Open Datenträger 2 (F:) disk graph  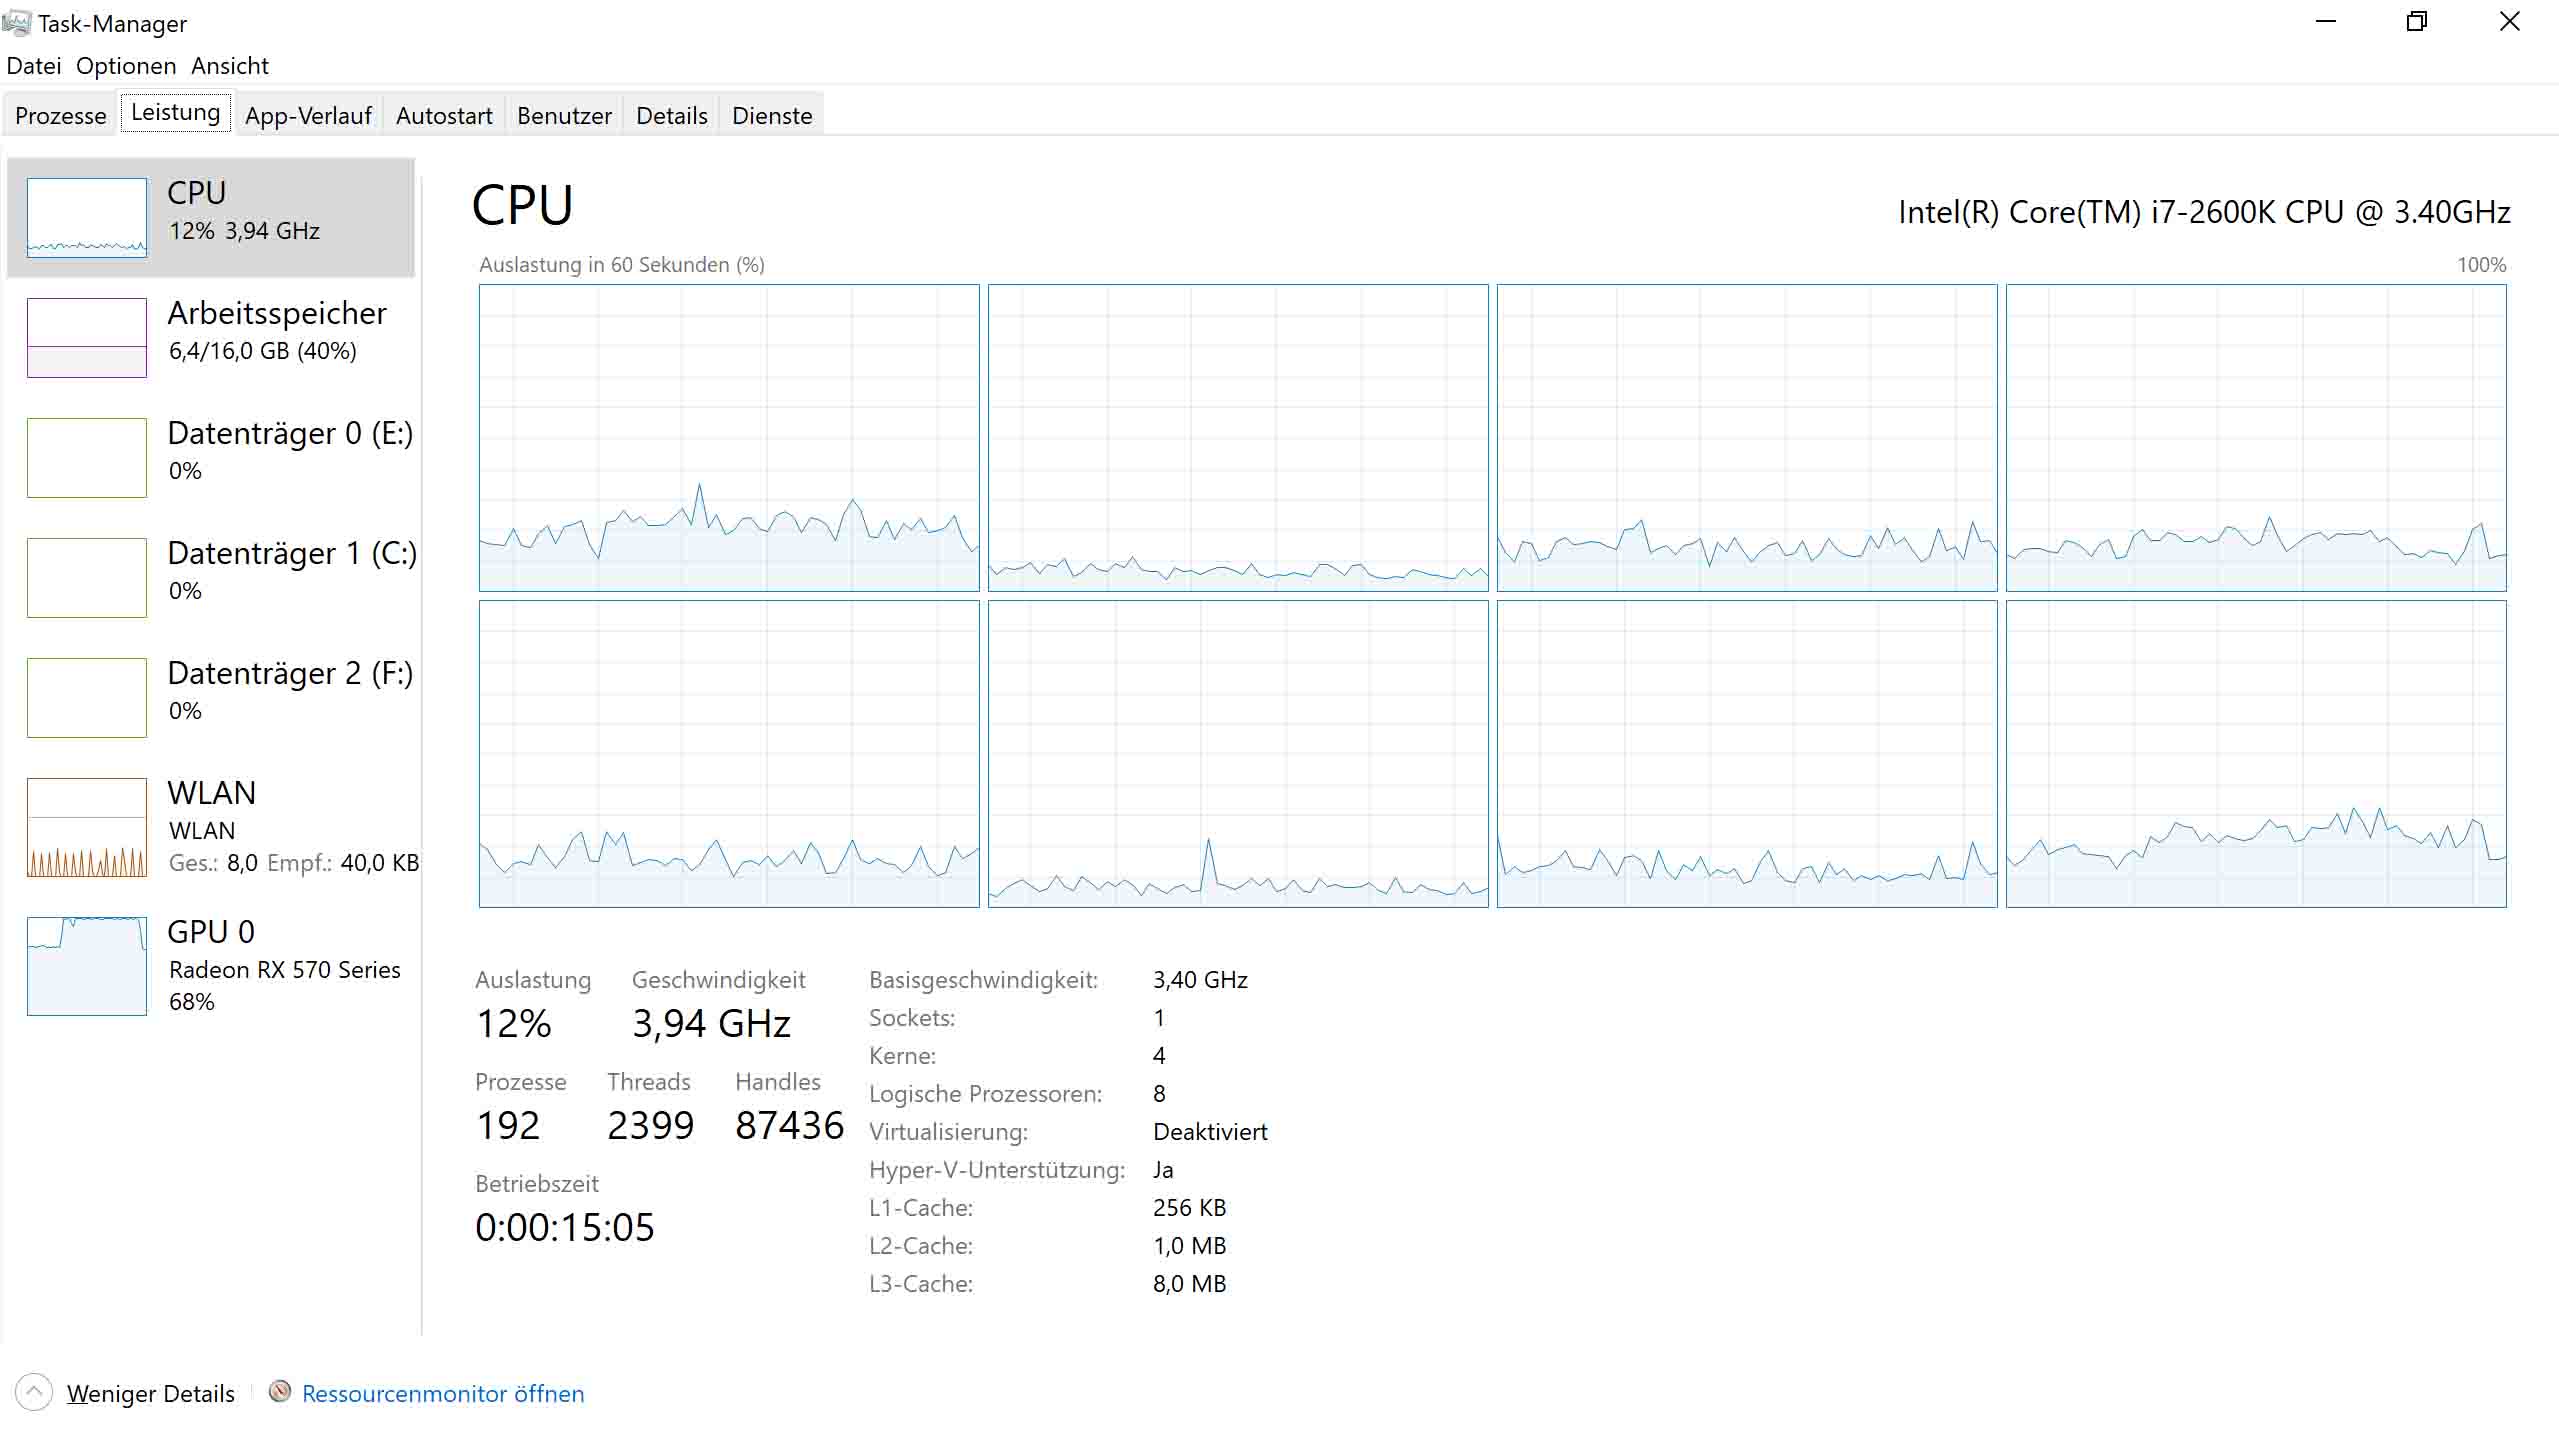[x=87, y=698]
